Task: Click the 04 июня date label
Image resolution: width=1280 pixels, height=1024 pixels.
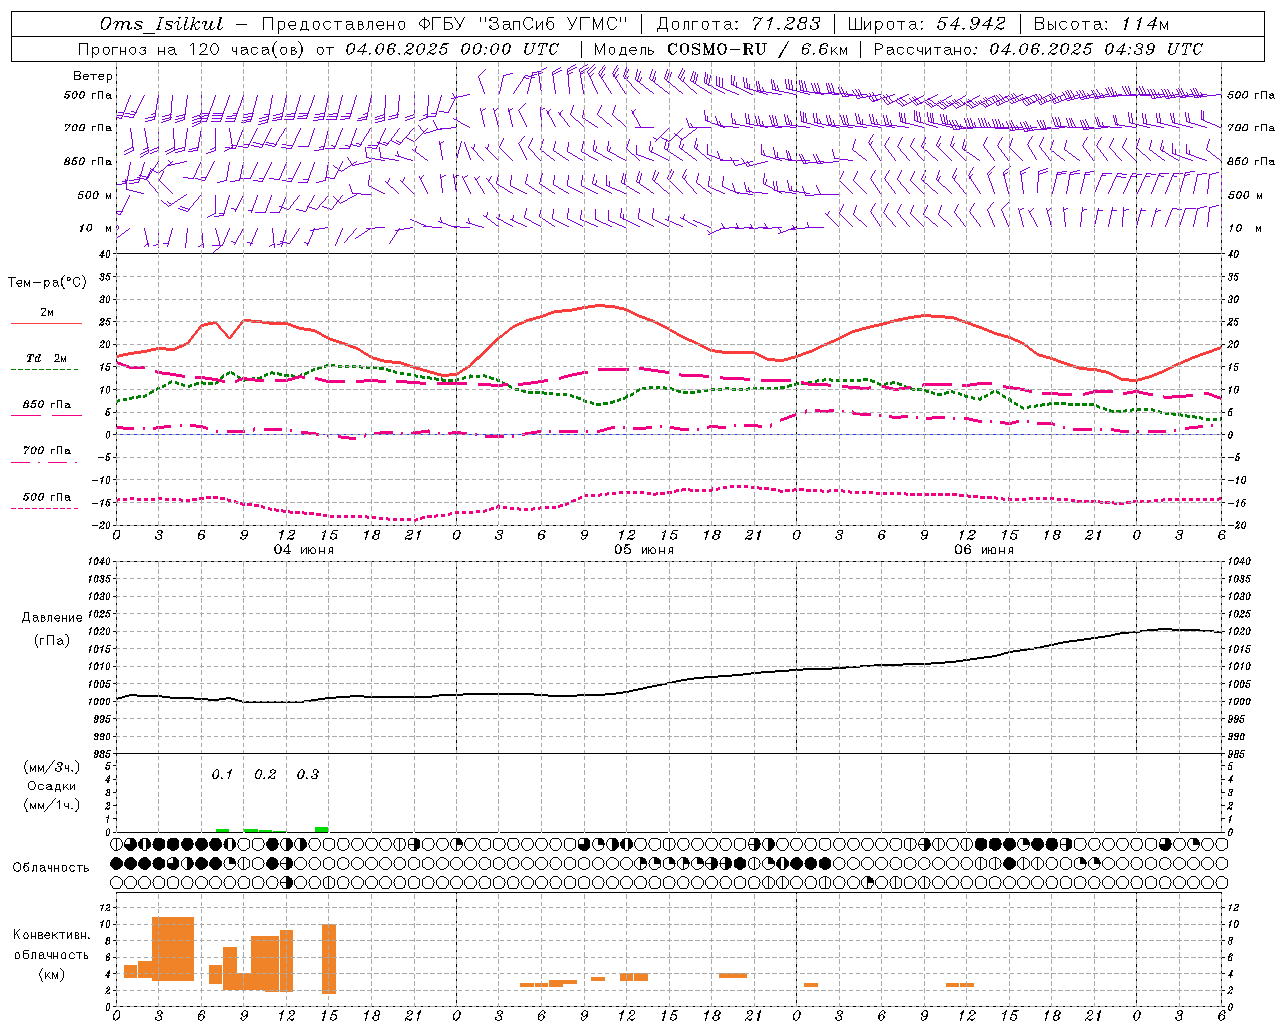Action: click(x=304, y=550)
